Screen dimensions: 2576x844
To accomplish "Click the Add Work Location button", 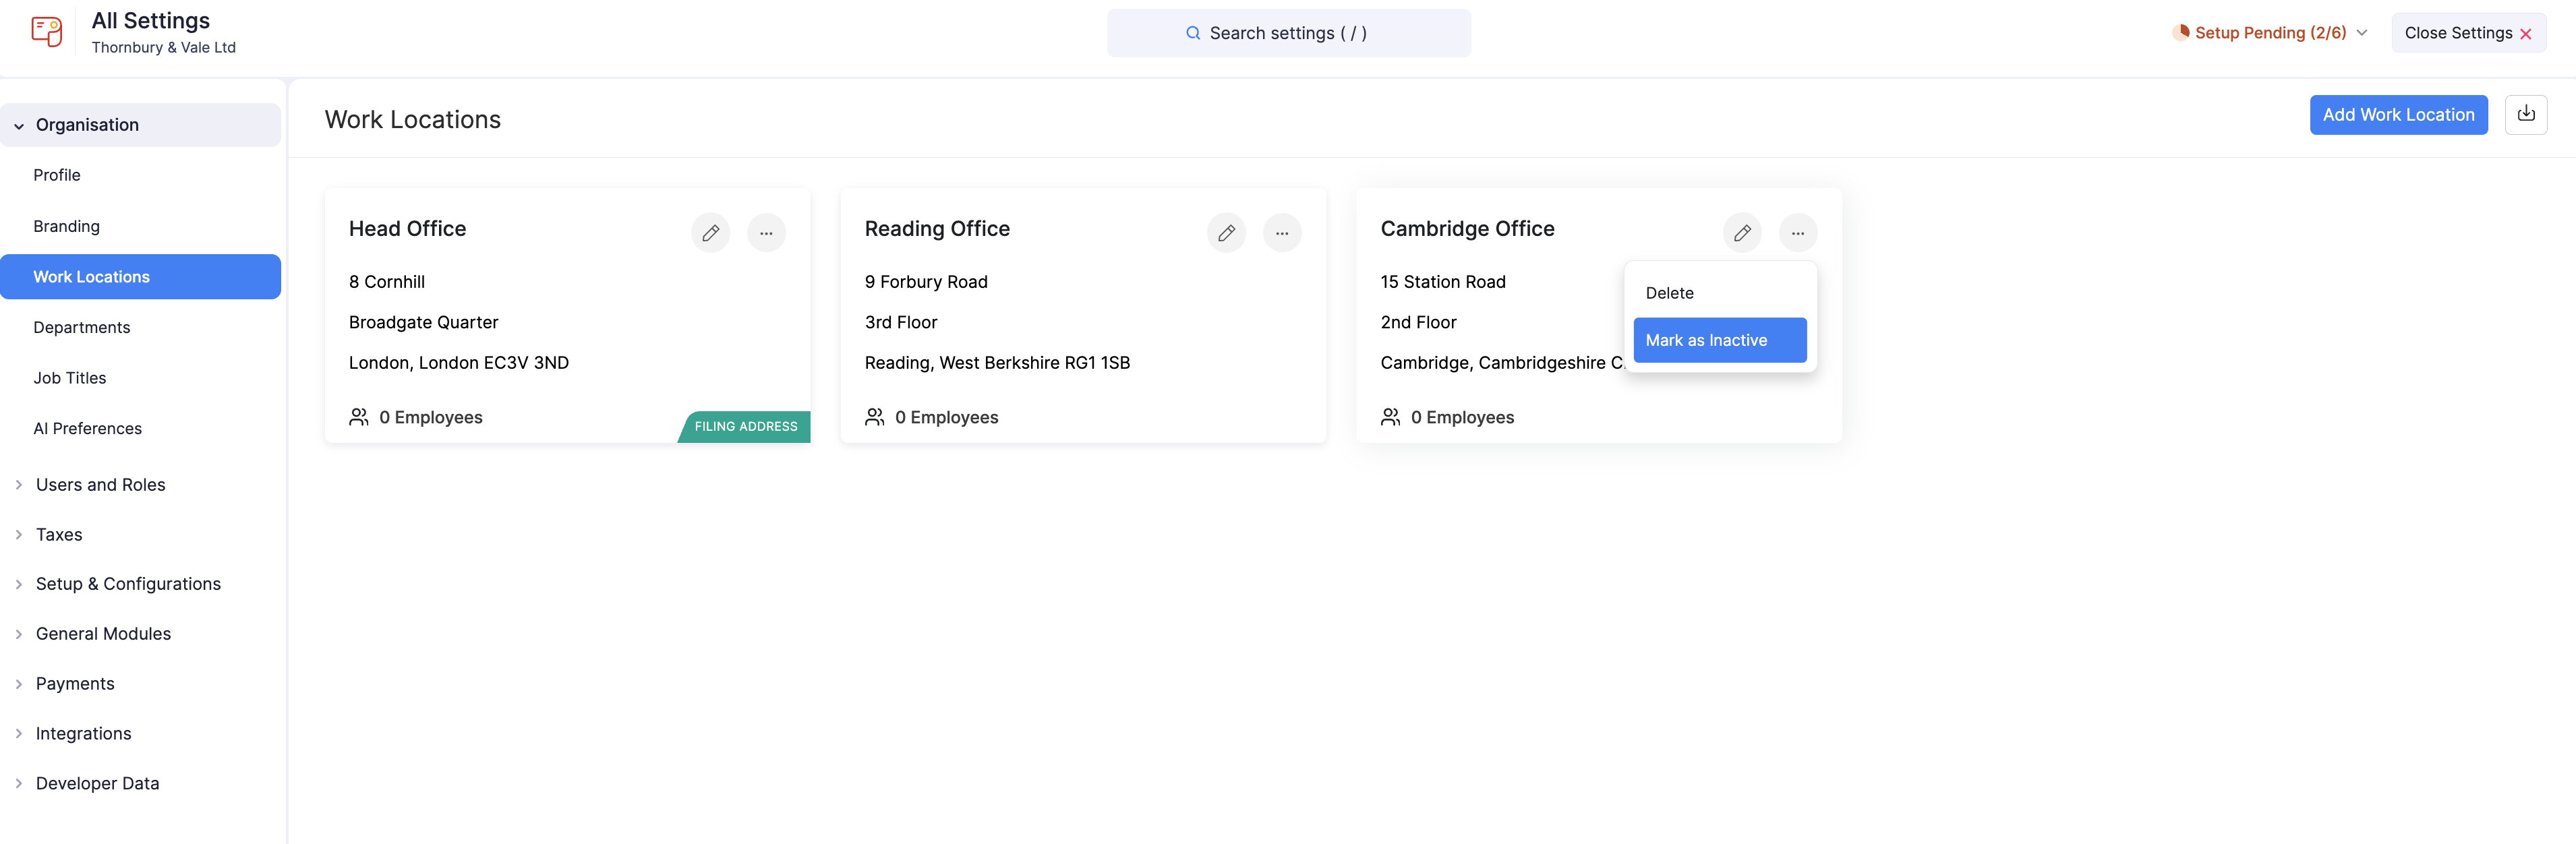I will 2398,115.
